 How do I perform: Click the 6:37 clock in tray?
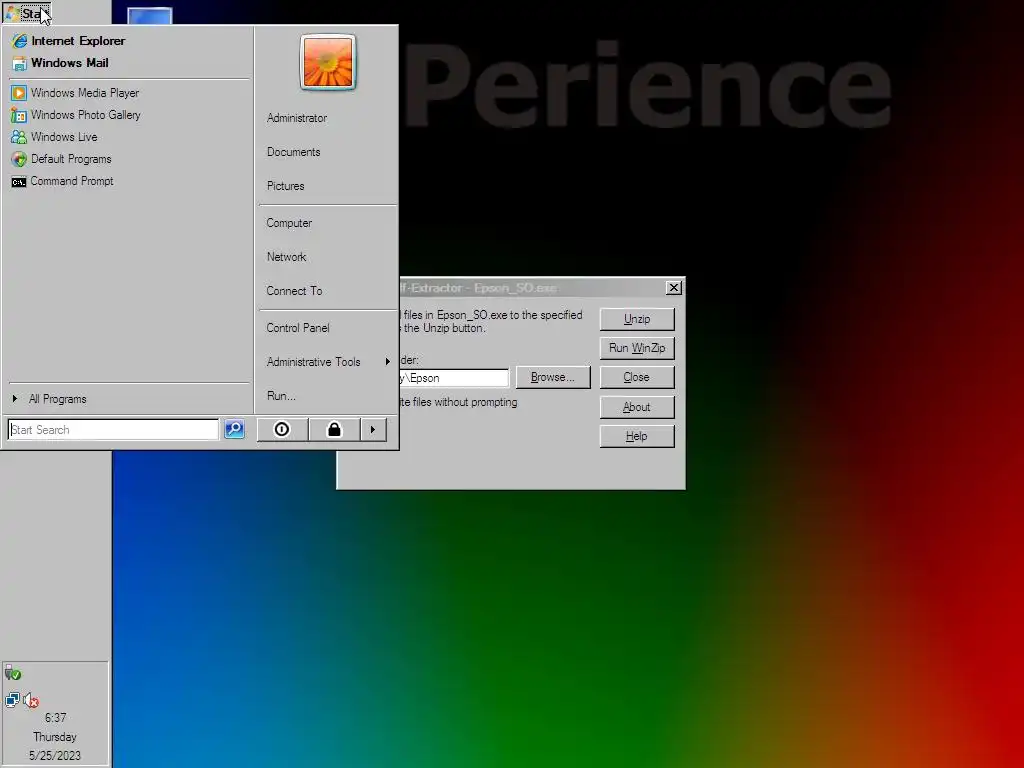click(56, 718)
